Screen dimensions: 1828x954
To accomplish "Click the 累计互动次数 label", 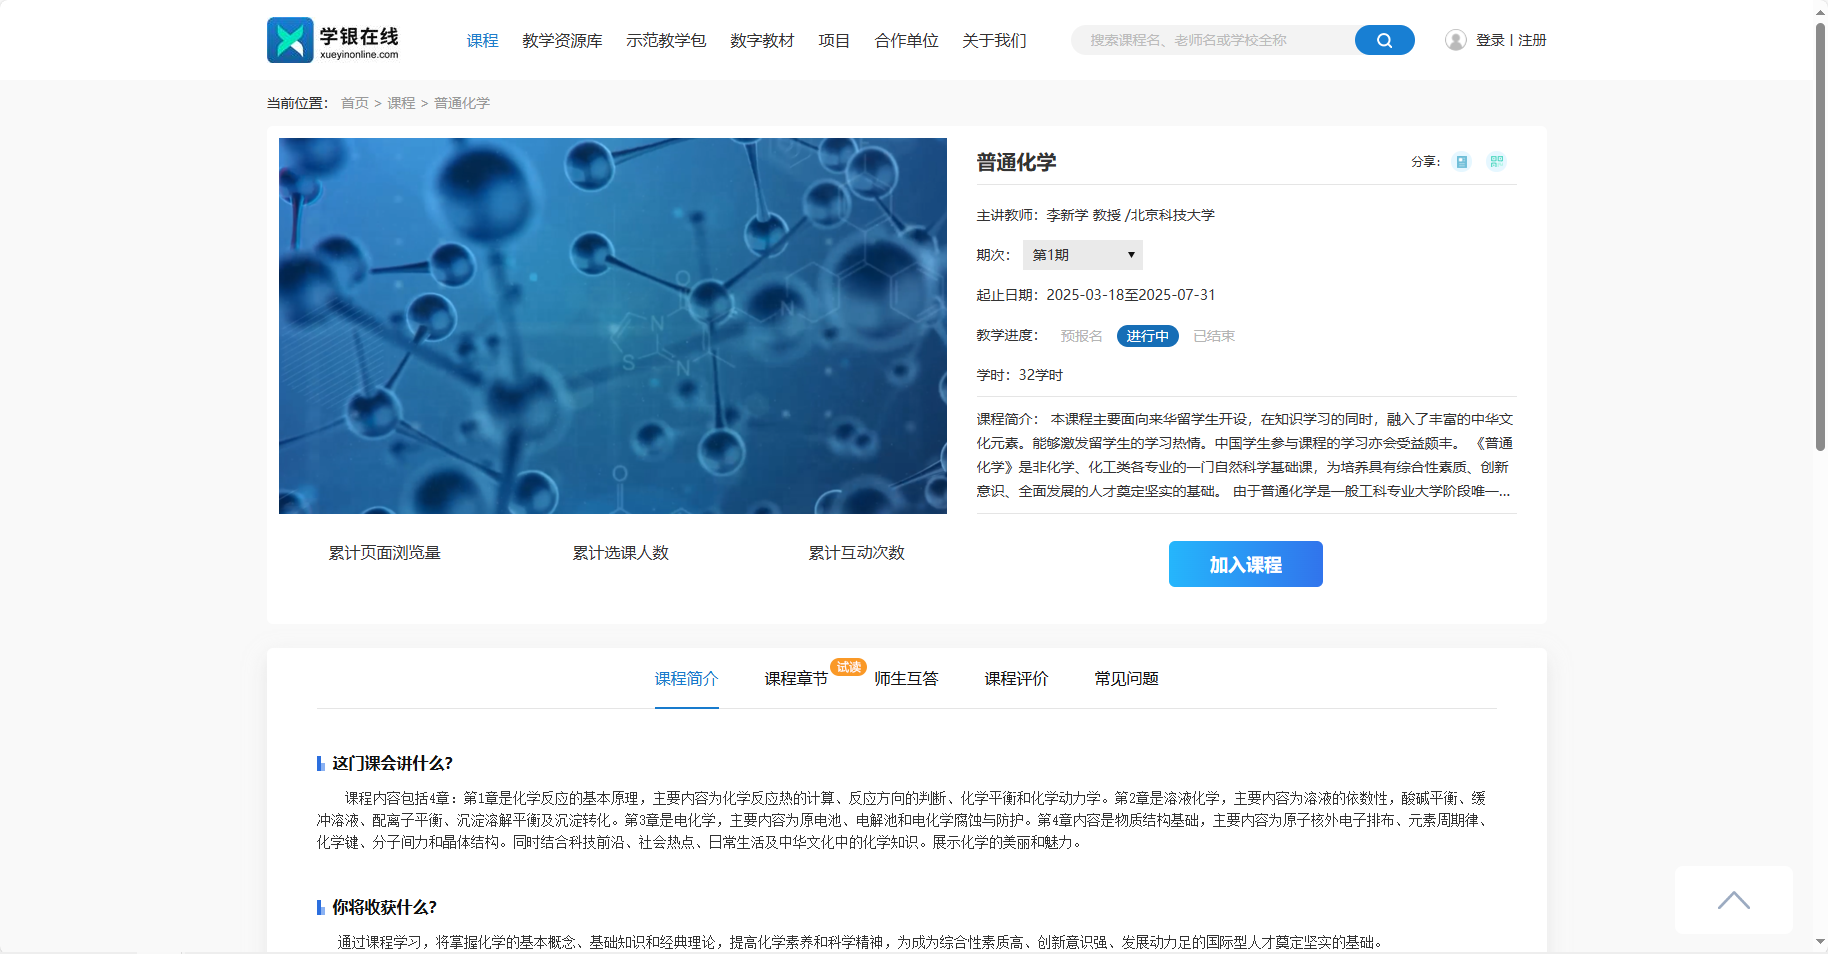I will [856, 553].
